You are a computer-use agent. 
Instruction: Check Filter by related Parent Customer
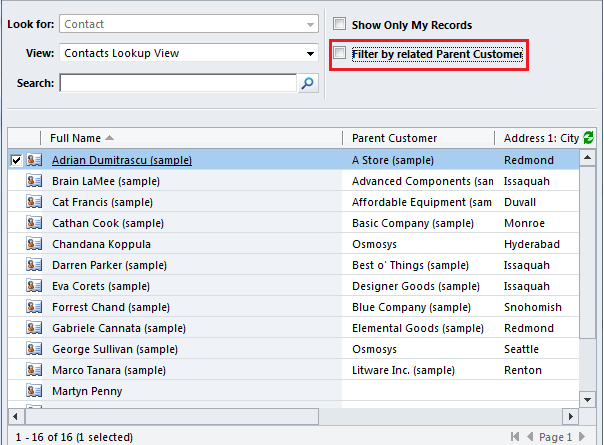(339, 52)
